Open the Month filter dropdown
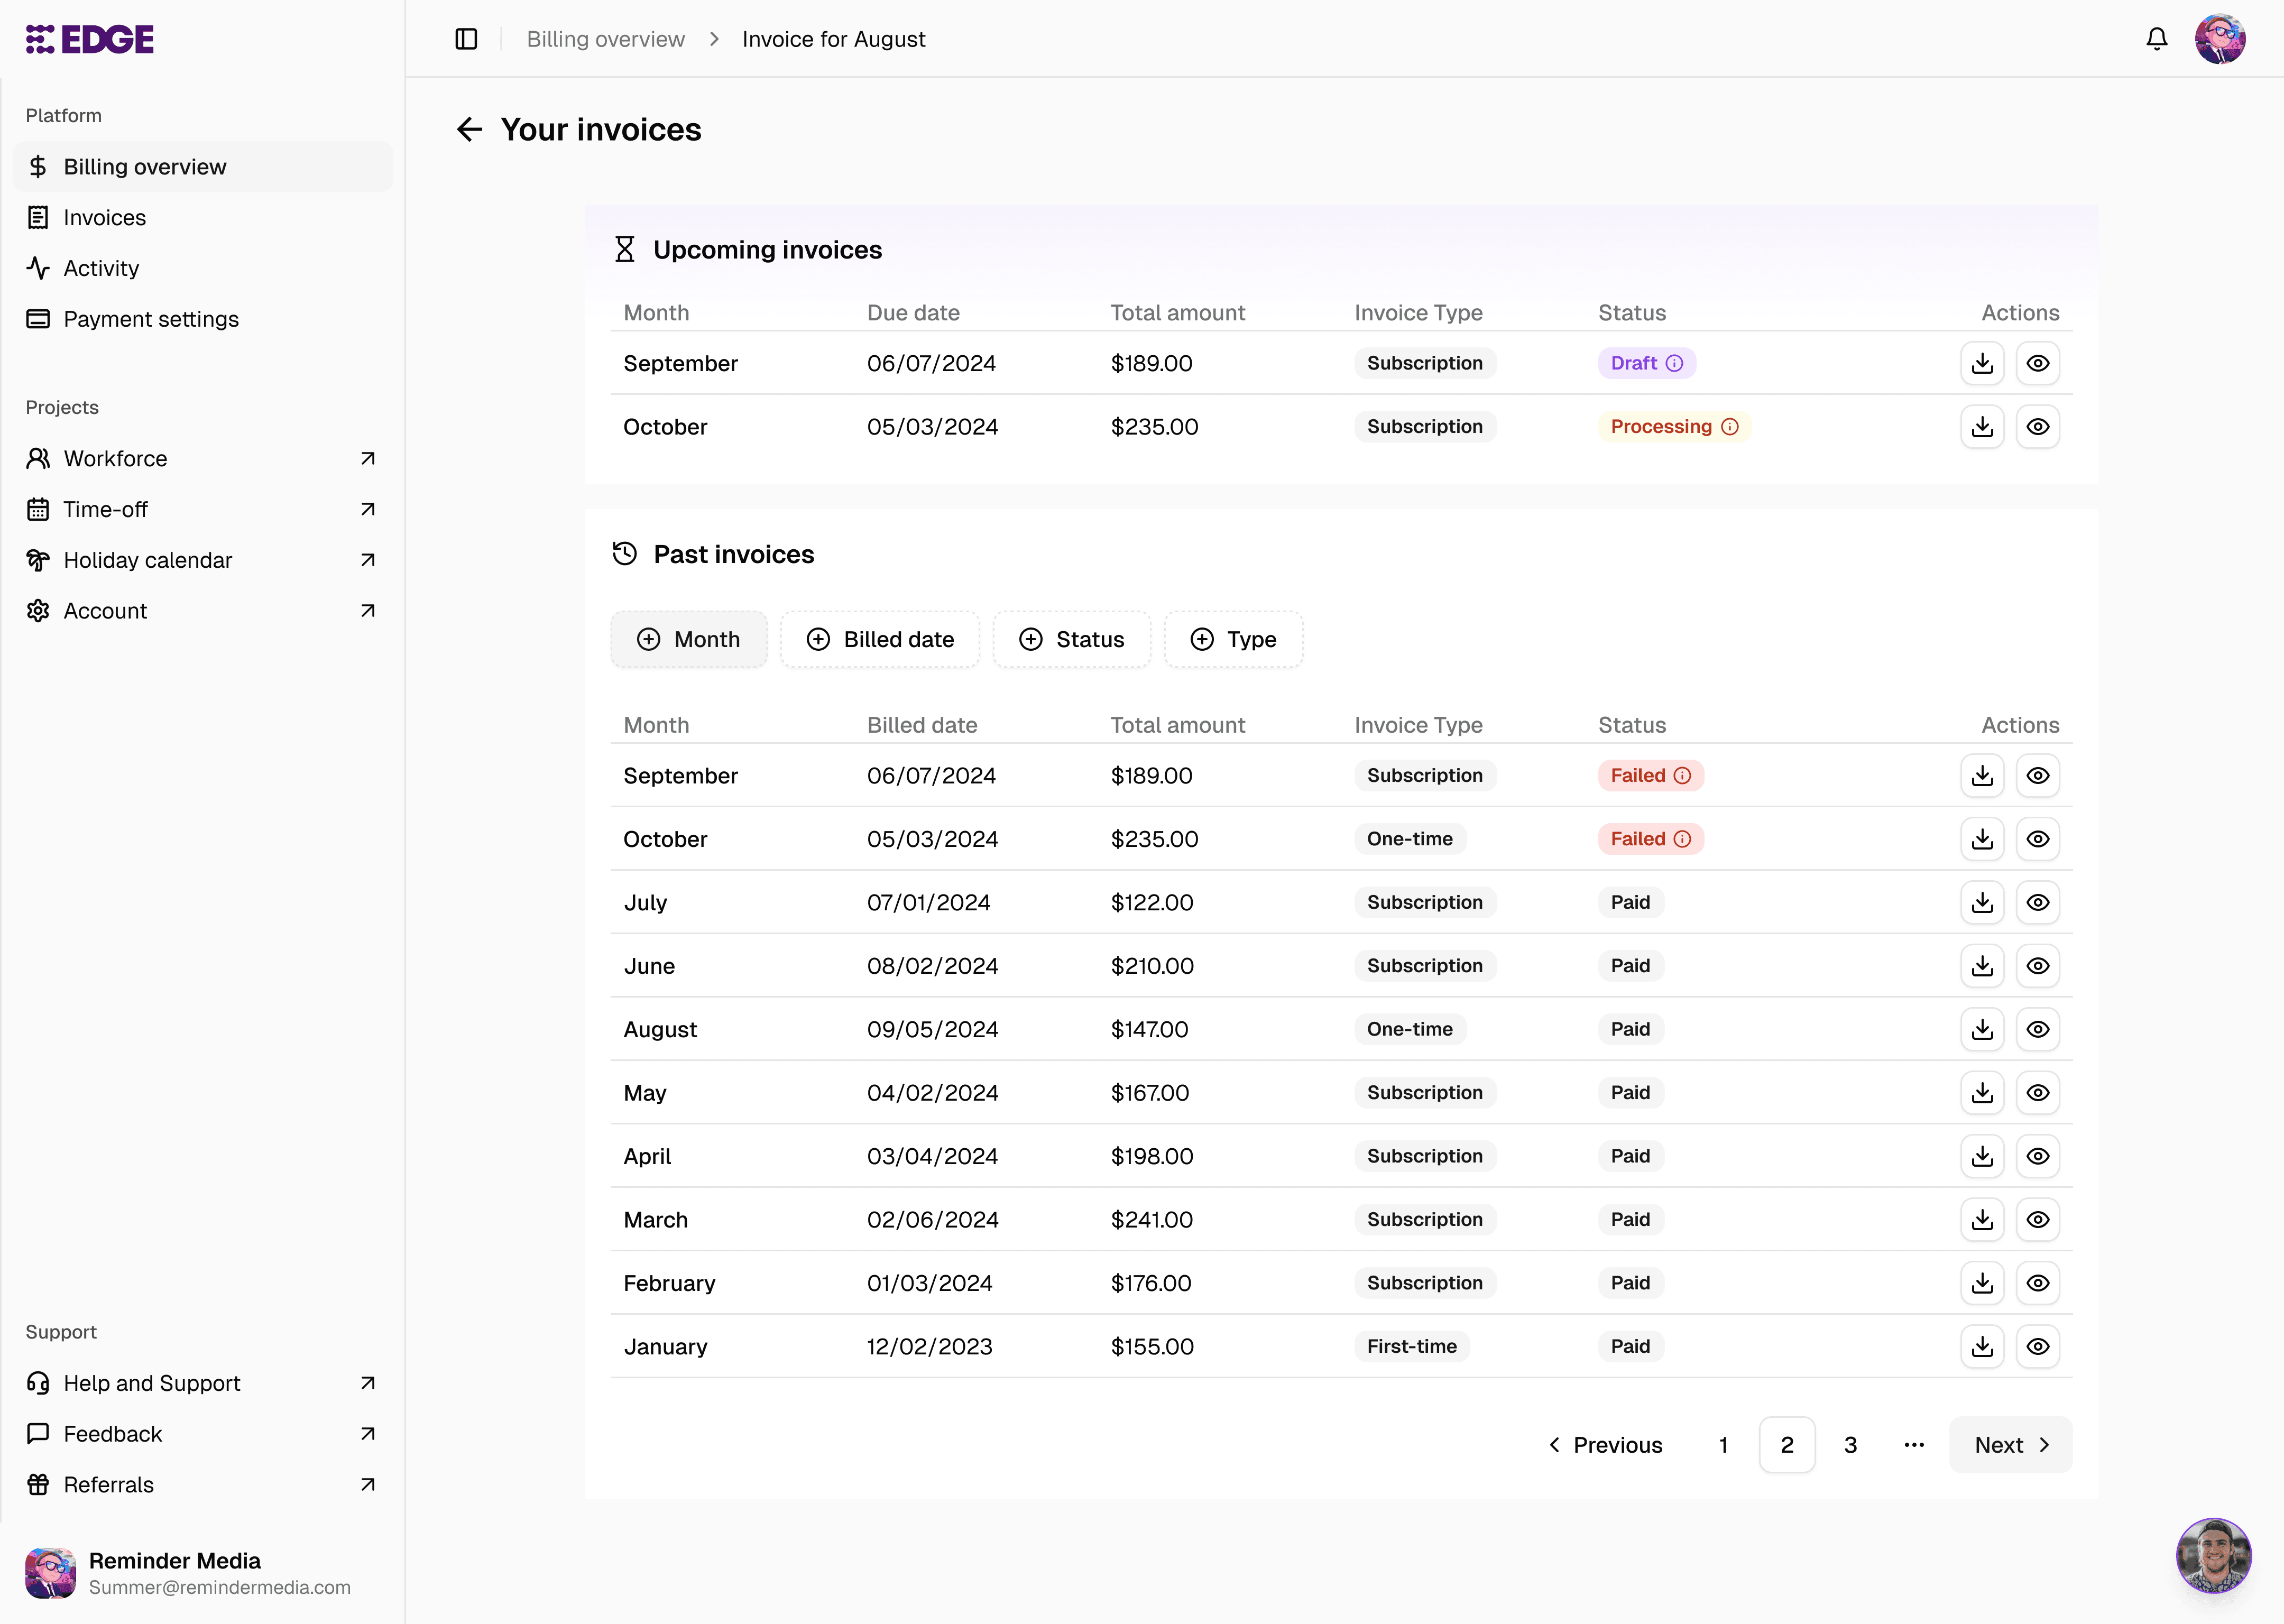Image resolution: width=2284 pixels, height=1624 pixels. coord(688,639)
